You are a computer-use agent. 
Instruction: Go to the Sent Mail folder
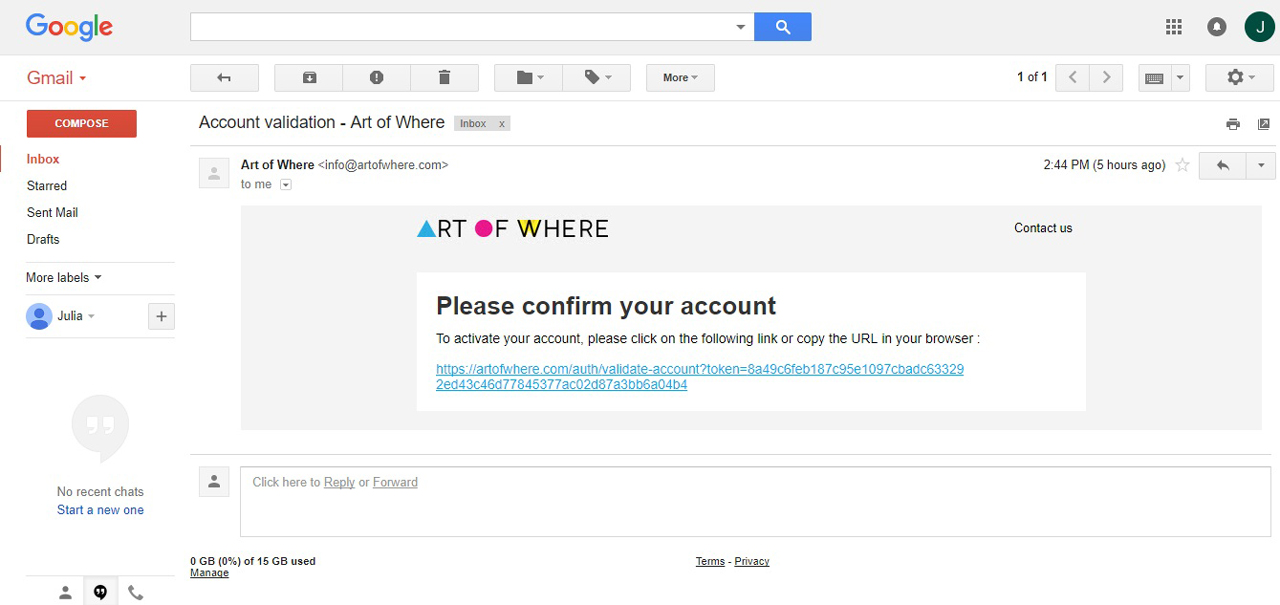point(52,213)
